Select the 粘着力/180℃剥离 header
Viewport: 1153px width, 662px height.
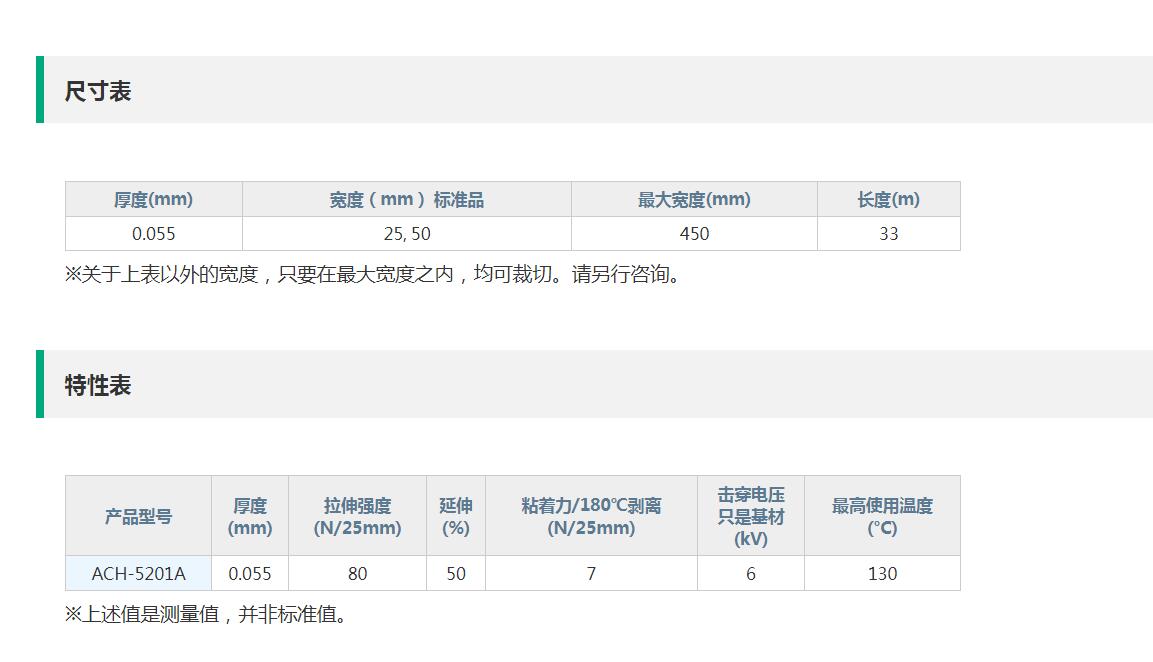(x=591, y=516)
